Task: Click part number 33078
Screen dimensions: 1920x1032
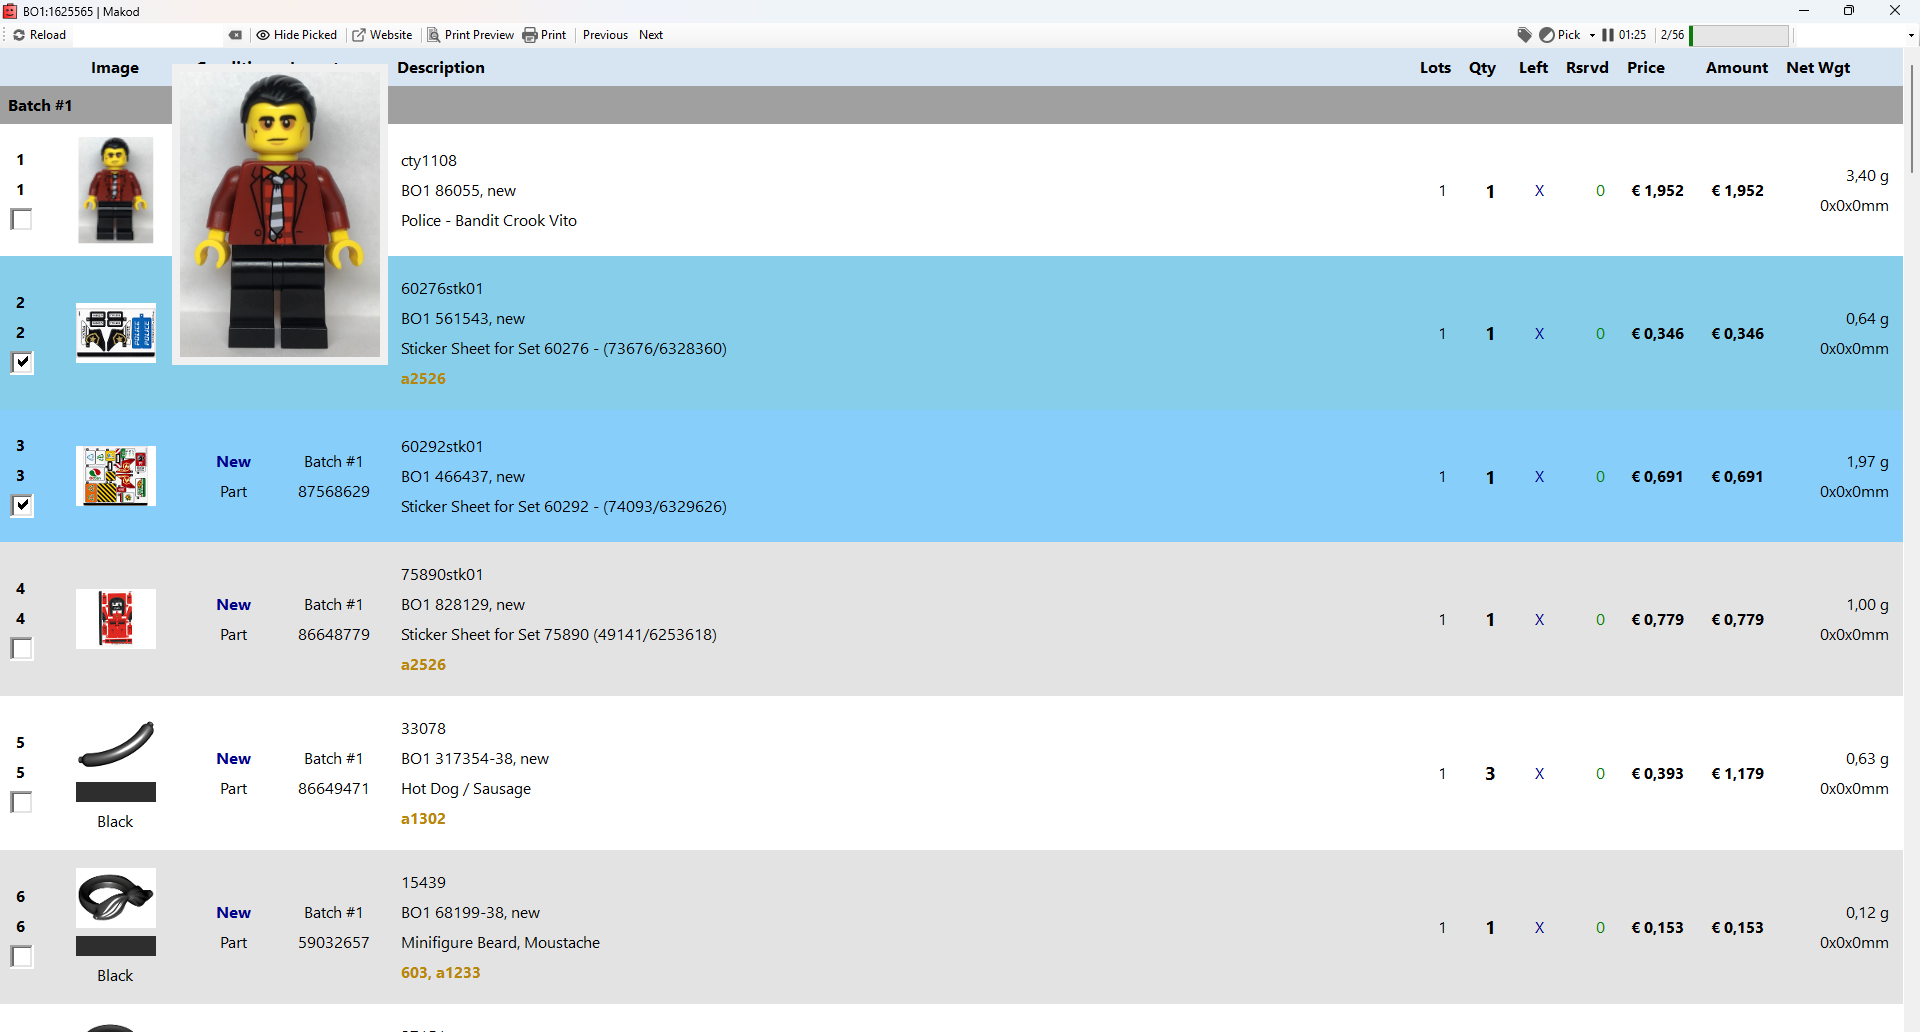Action: coord(423,729)
